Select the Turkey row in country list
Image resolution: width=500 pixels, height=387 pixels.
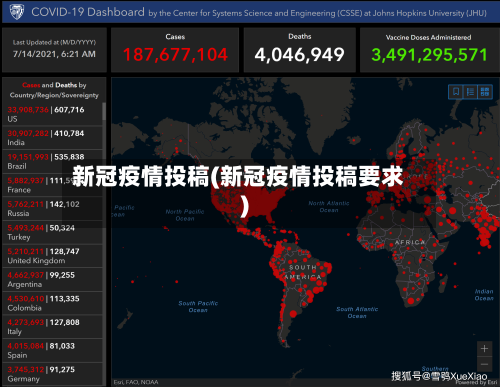[52, 232]
